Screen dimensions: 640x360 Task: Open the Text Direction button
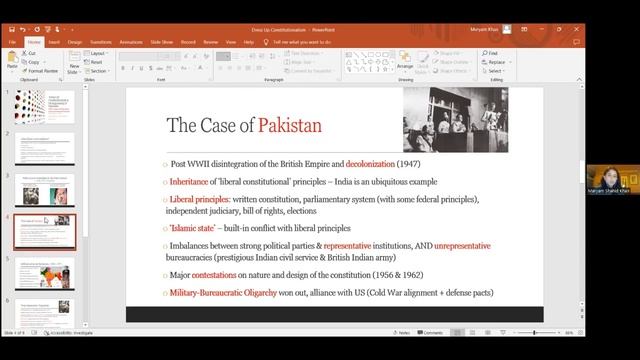point(304,53)
